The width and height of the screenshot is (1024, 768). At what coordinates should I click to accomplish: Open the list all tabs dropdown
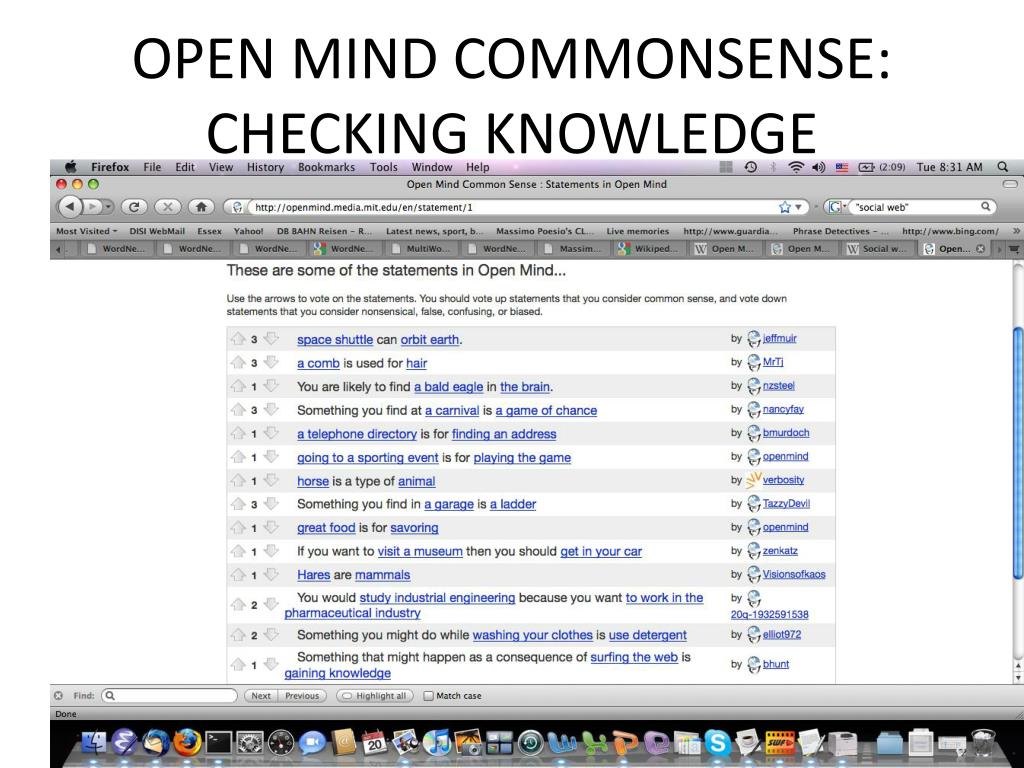1013,249
